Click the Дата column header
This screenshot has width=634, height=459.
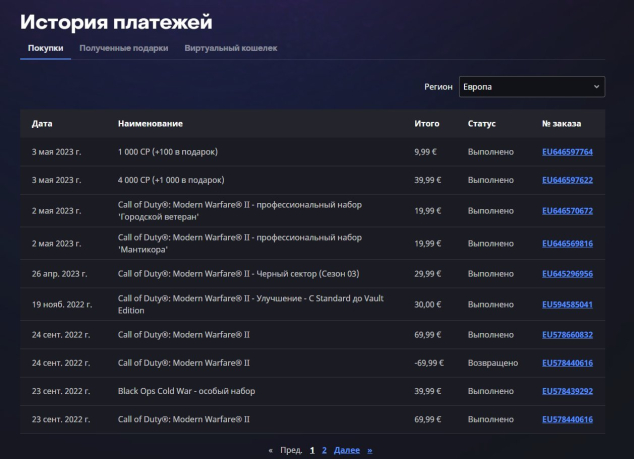click(42, 124)
